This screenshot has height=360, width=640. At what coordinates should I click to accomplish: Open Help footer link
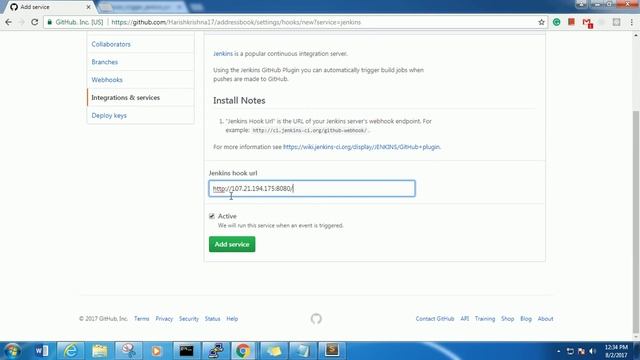click(x=232, y=319)
